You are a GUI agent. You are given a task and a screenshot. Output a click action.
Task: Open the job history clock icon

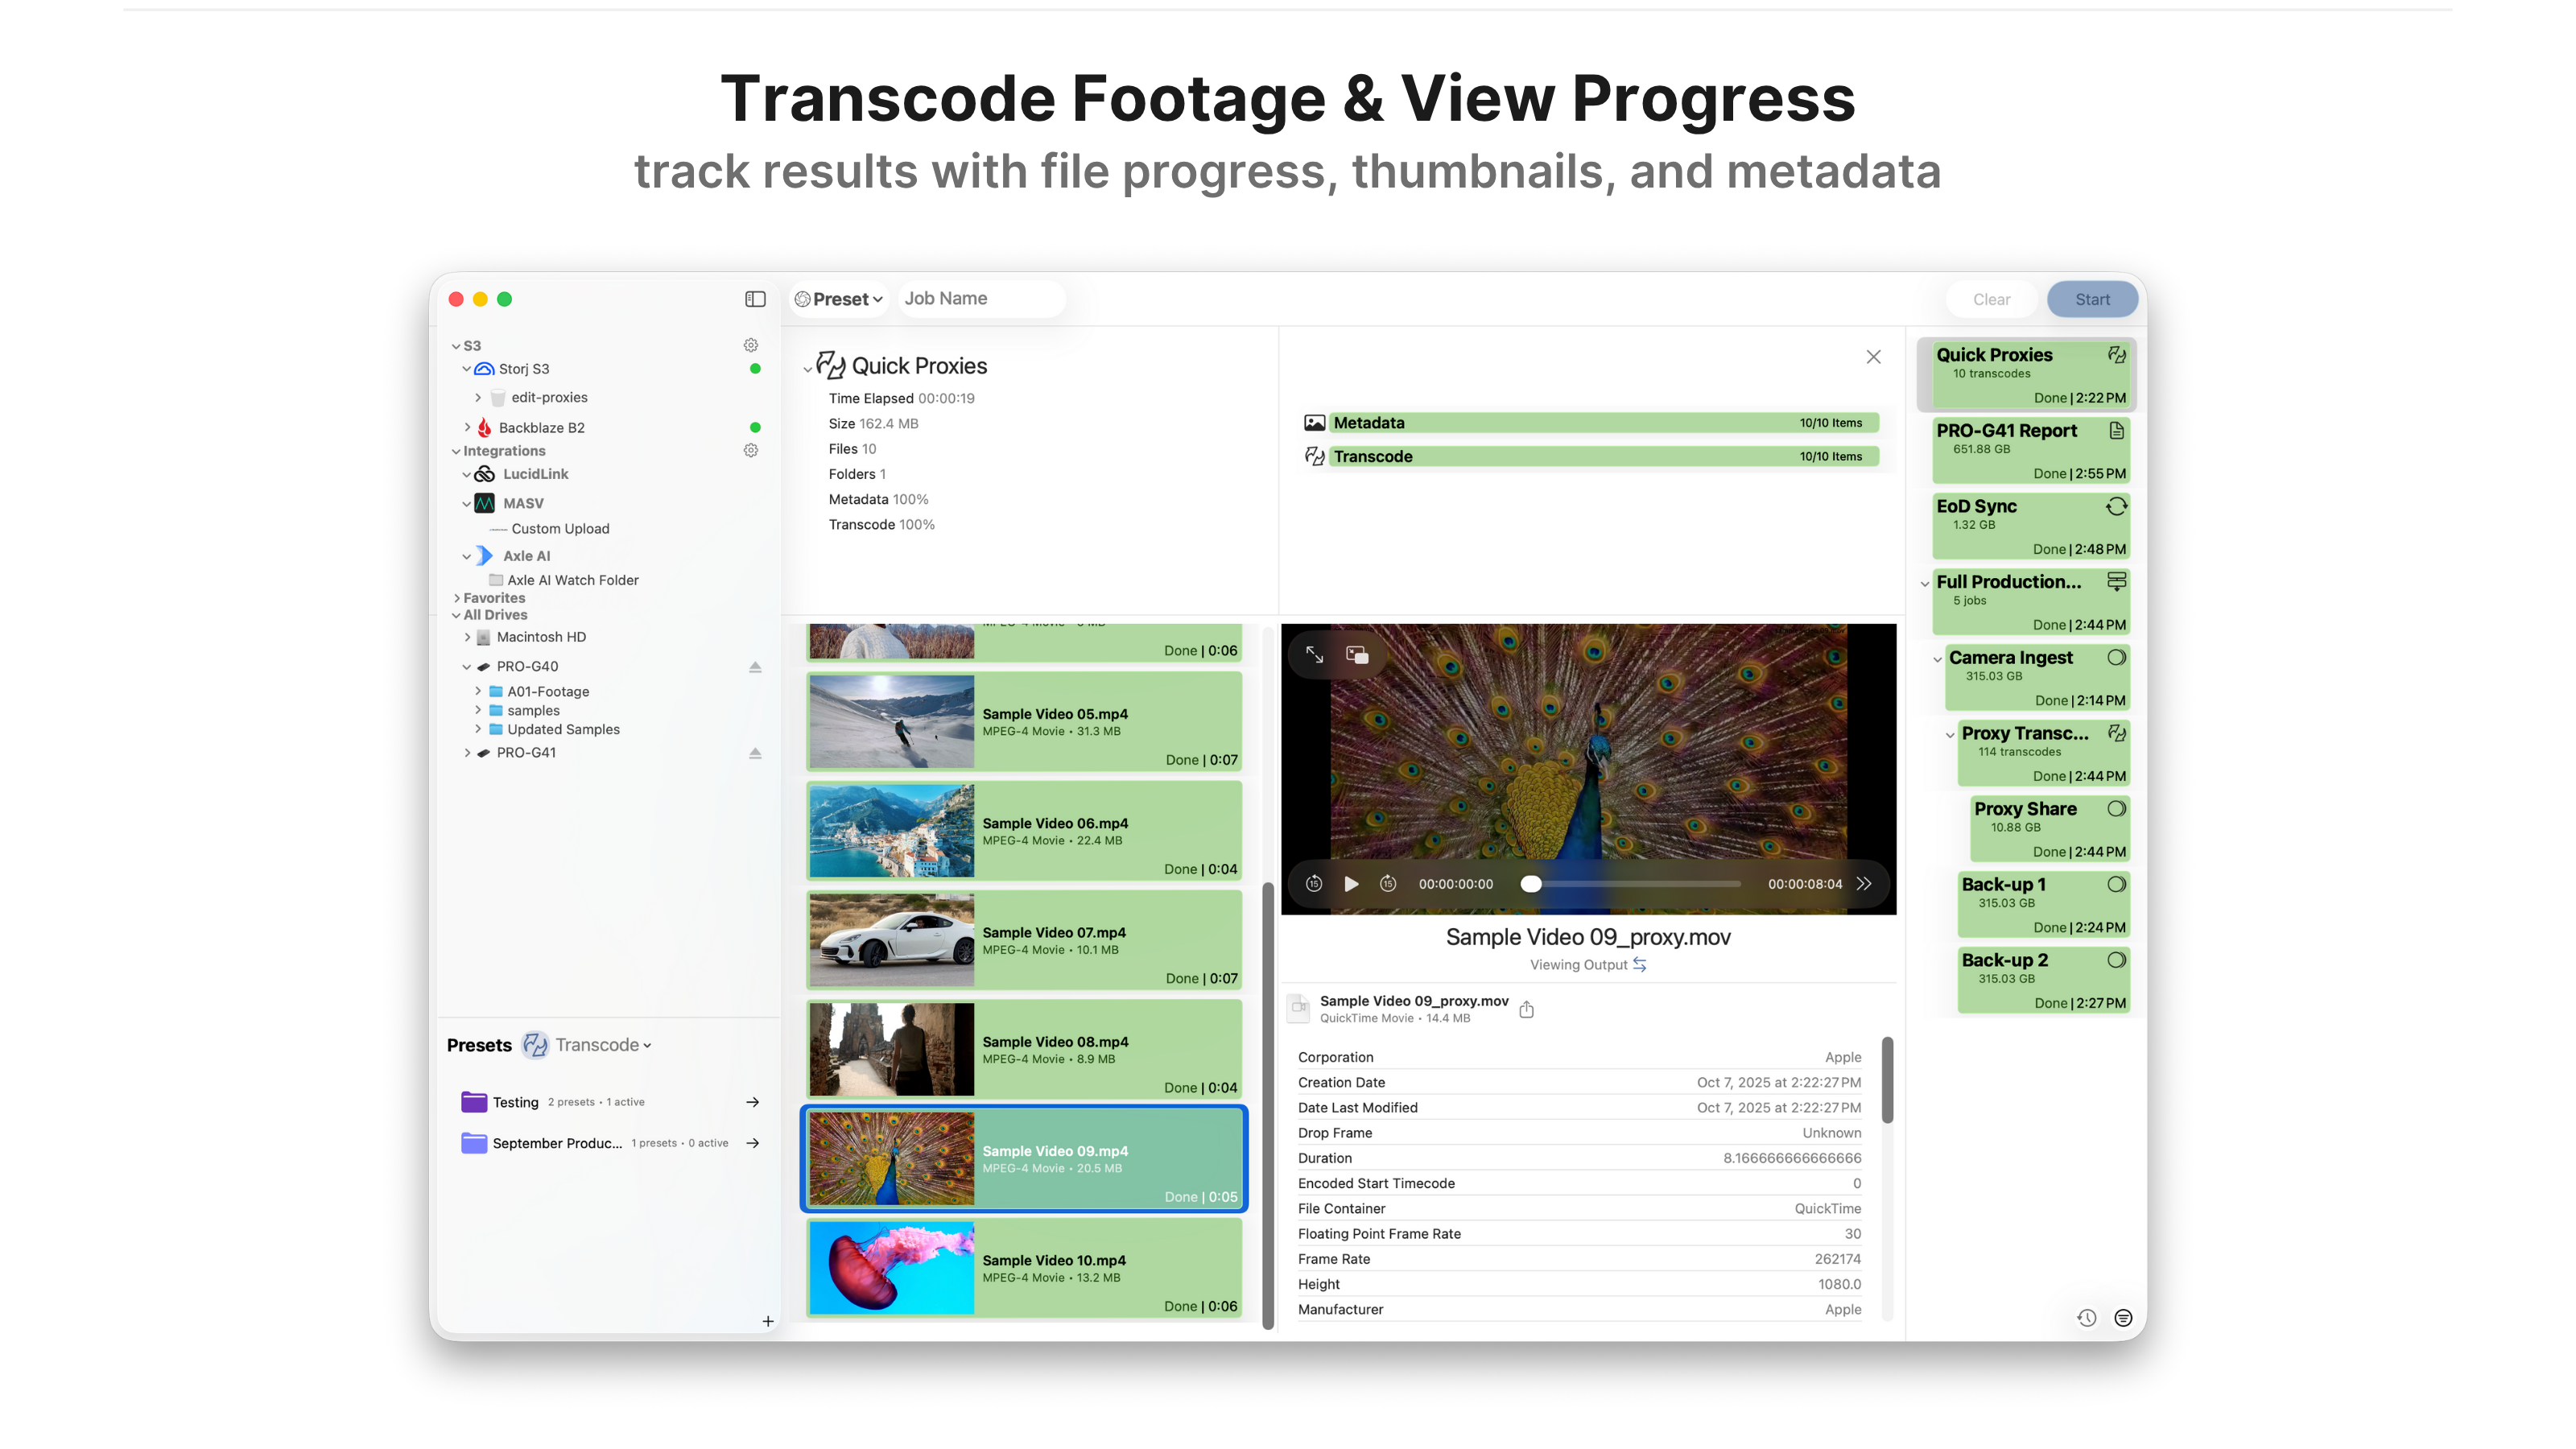click(2087, 1318)
